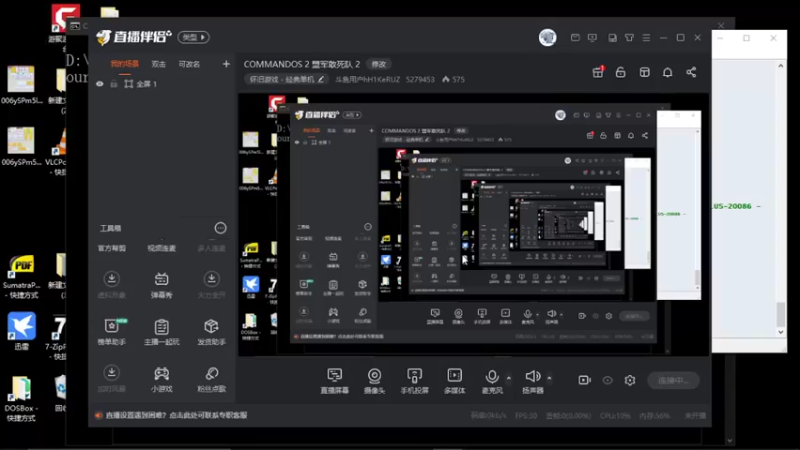Mute the 扬声器 speaker
800x450 pixels.
point(533,381)
